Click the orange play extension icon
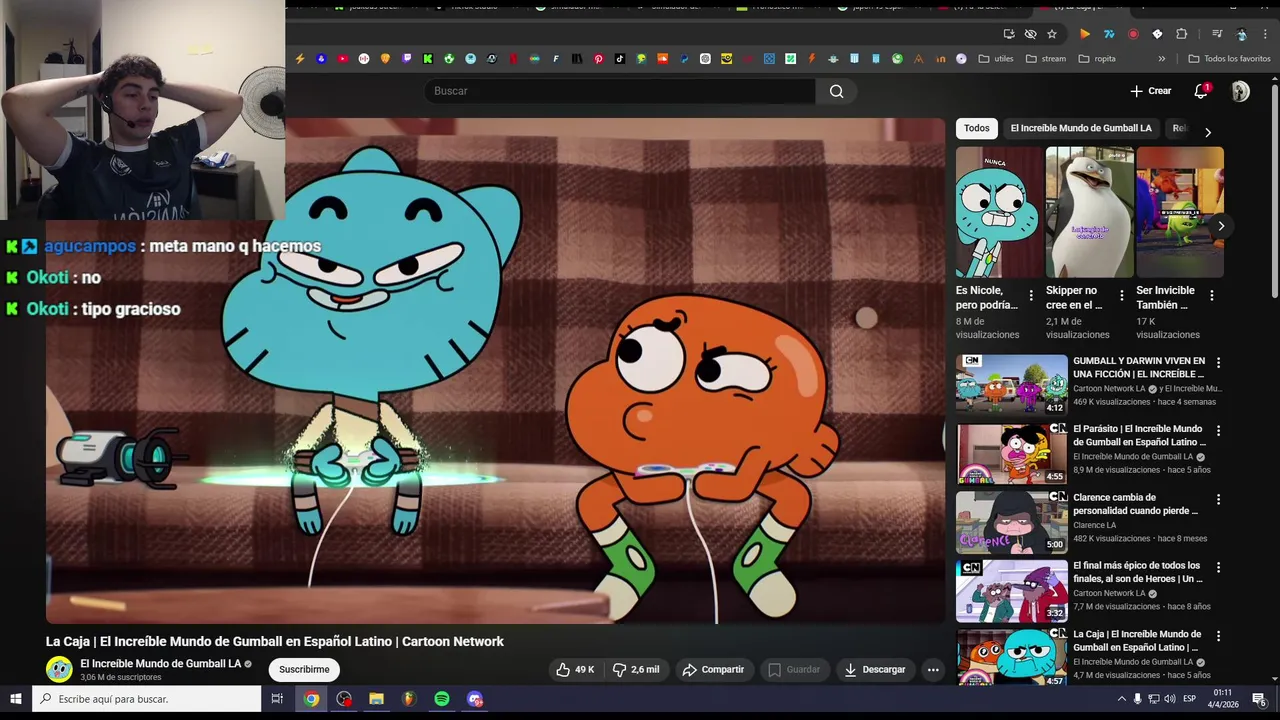Screen dimensions: 1280x720 point(1085,34)
